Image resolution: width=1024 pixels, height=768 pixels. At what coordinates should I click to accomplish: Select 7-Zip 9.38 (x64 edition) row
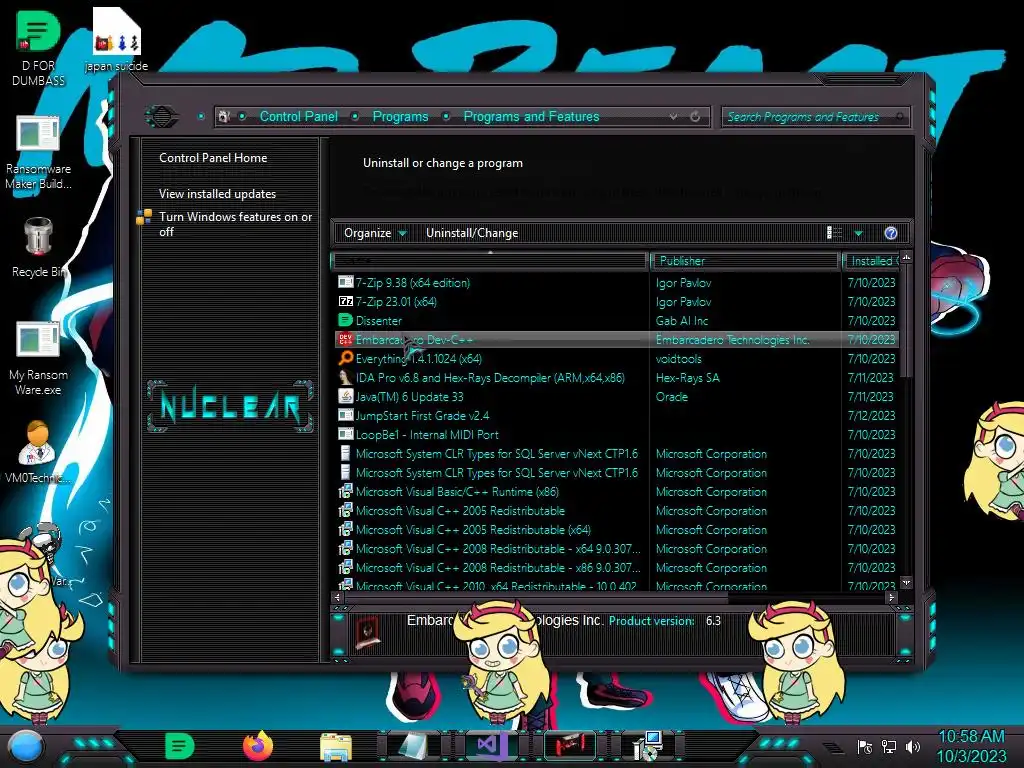[616, 283]
